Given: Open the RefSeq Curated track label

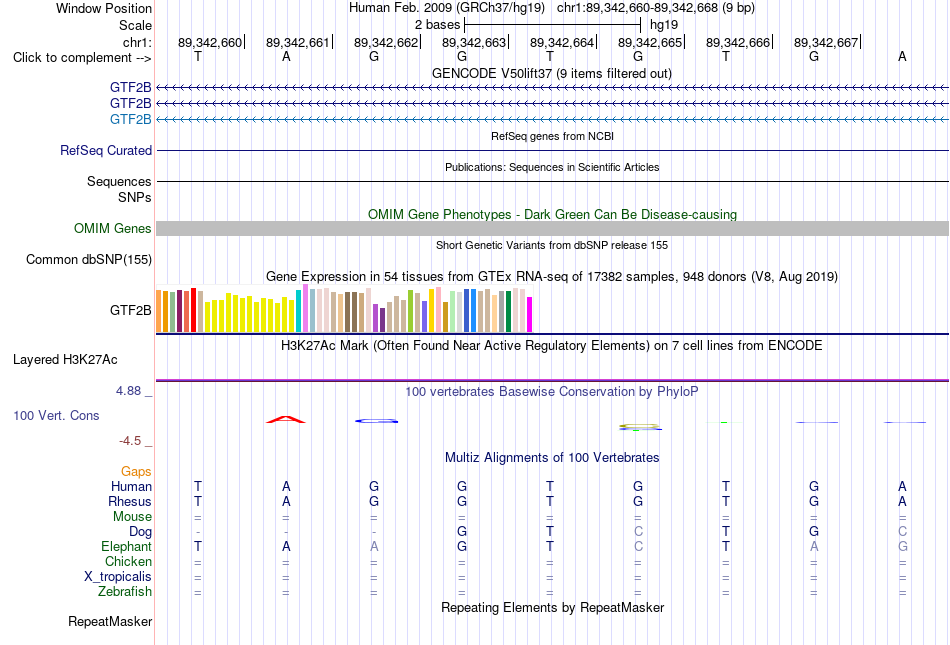Looking at the screenshot, I should pos(106,150).
